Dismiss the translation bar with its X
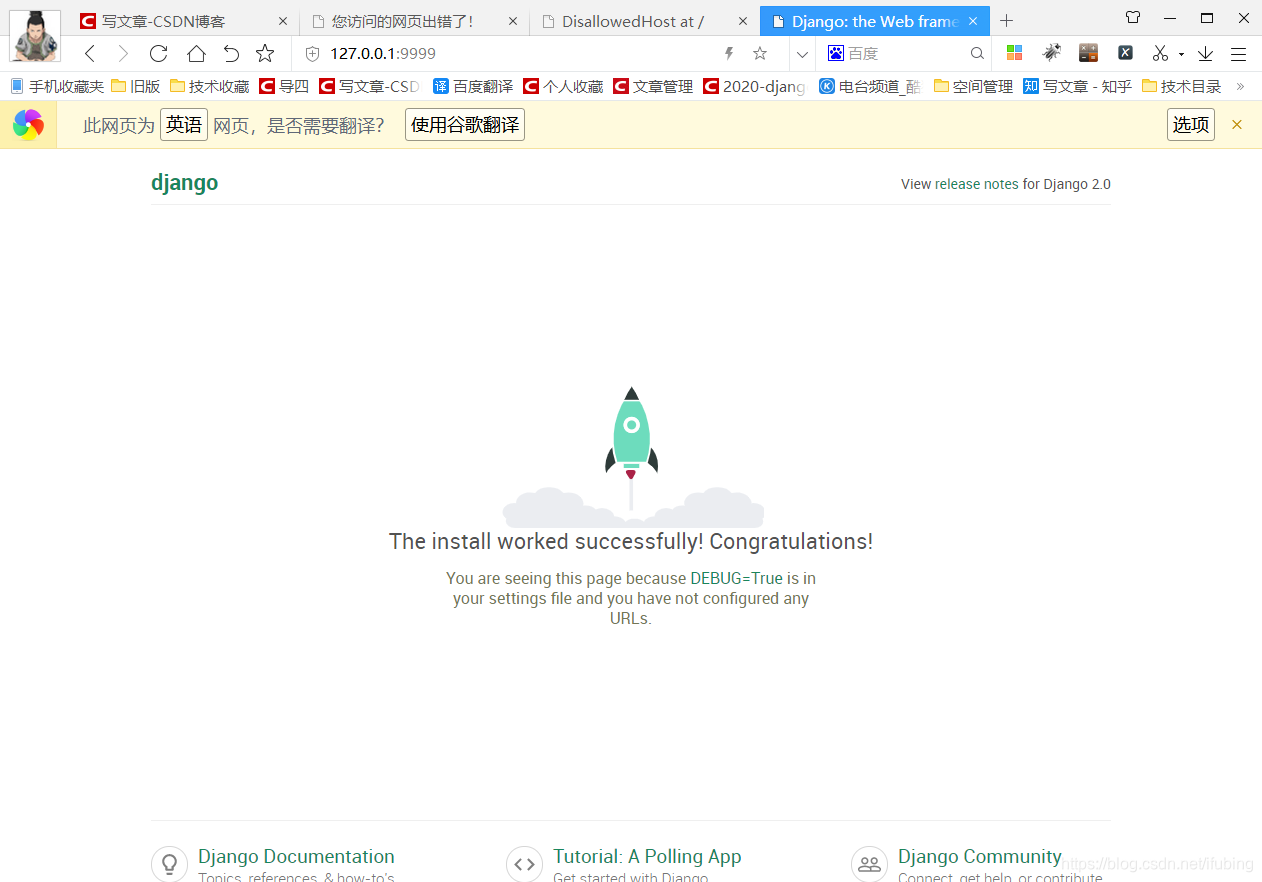This screenshot has height=882, width=1262. [1237, 125]
